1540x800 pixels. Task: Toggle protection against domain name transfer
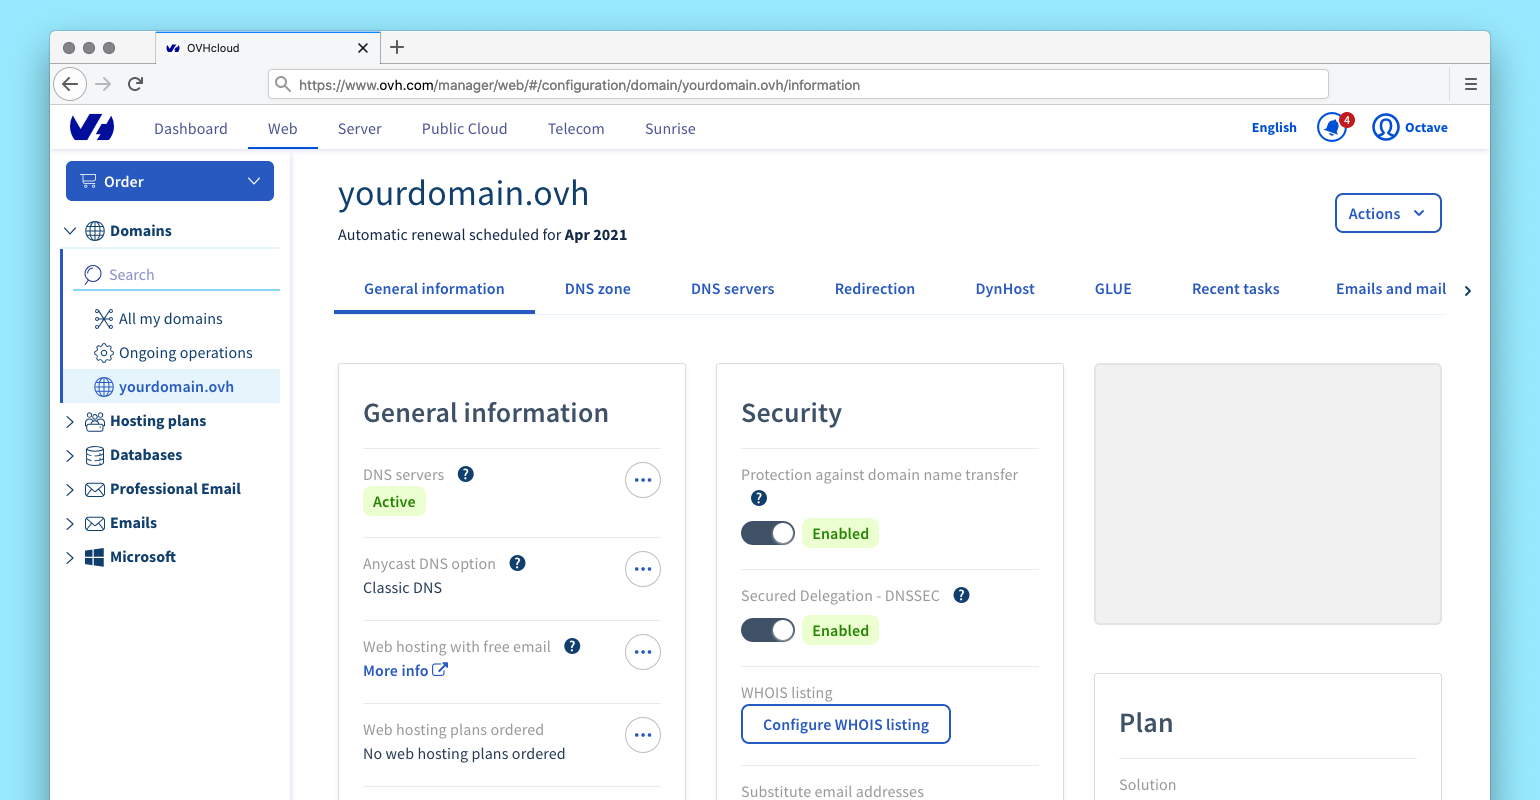(768, 533)
